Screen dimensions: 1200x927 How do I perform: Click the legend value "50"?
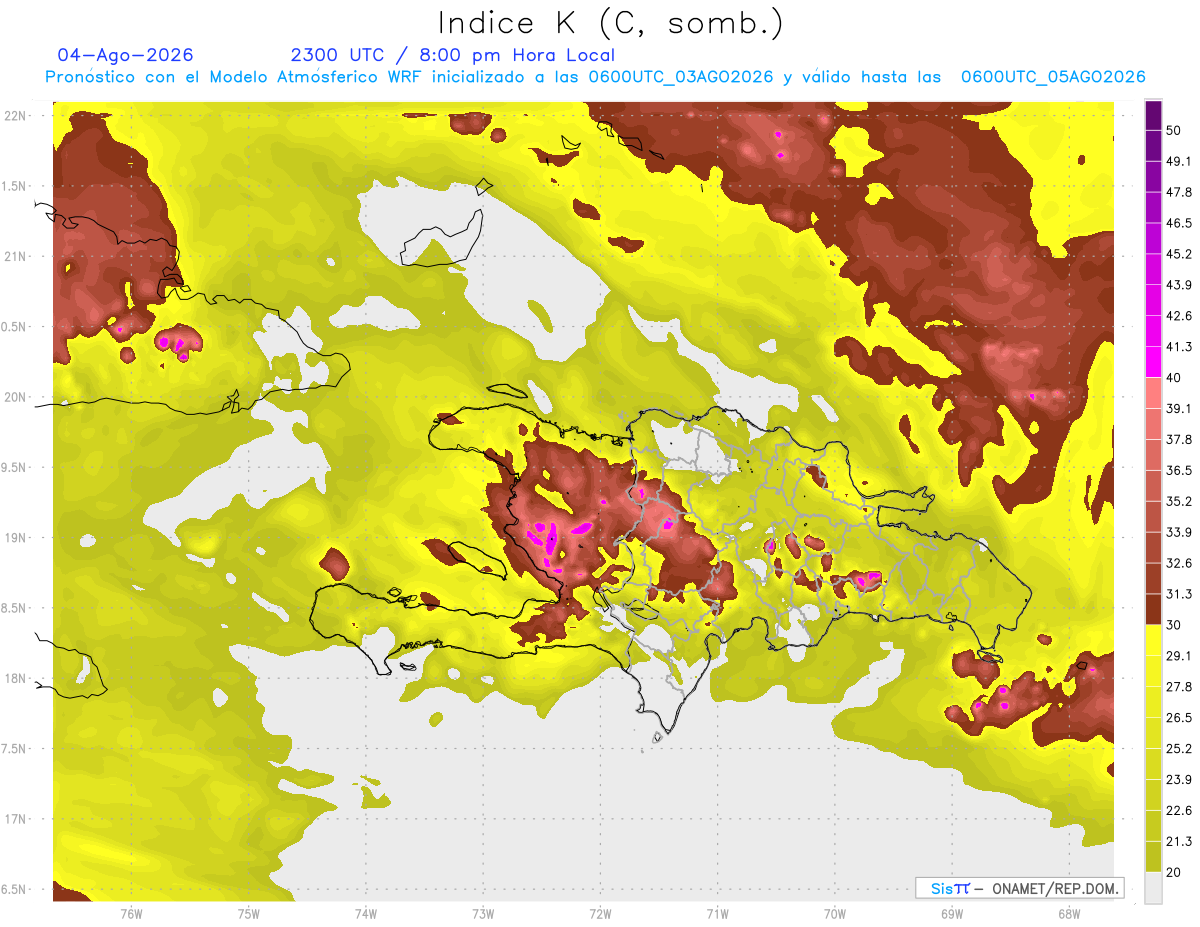pos(1175,130)
